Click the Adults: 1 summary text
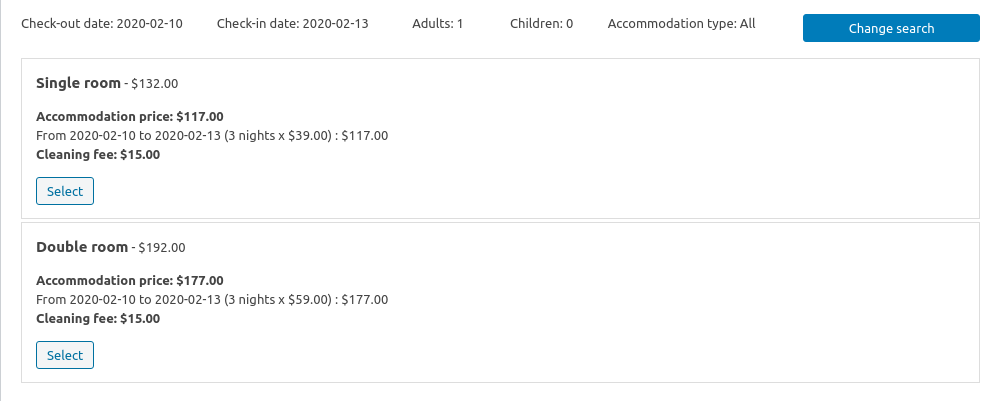Screen dimensions: 1000x401 (437, 23)
